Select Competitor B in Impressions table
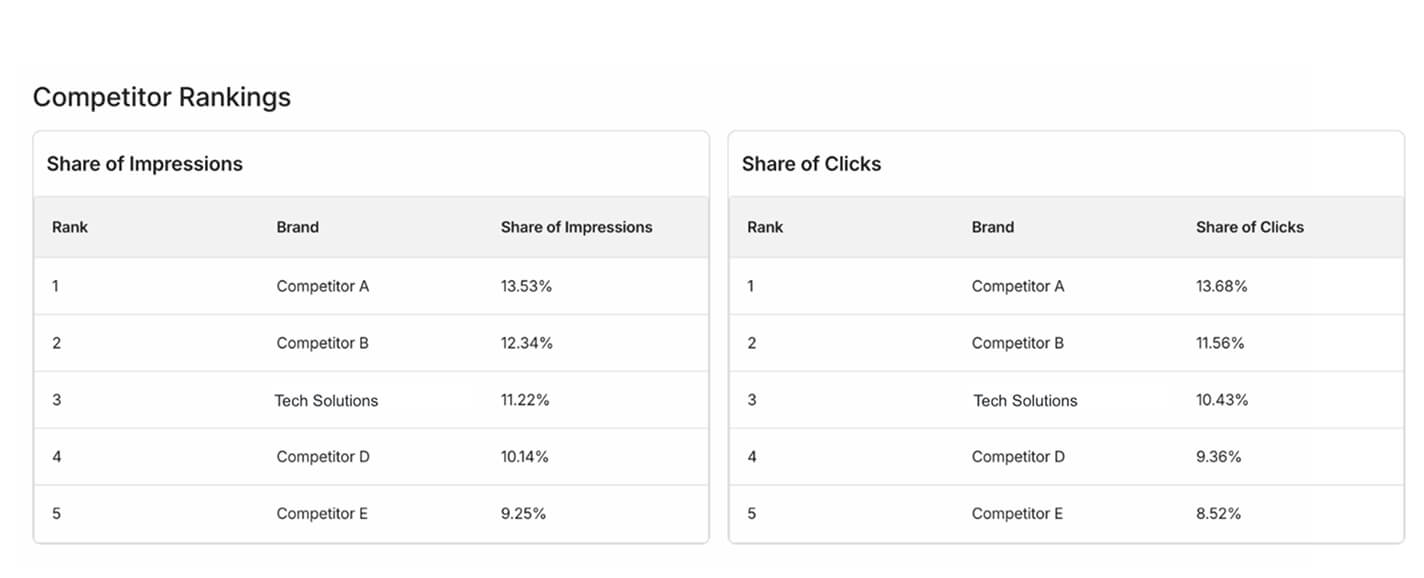 (x=323, y=343)
